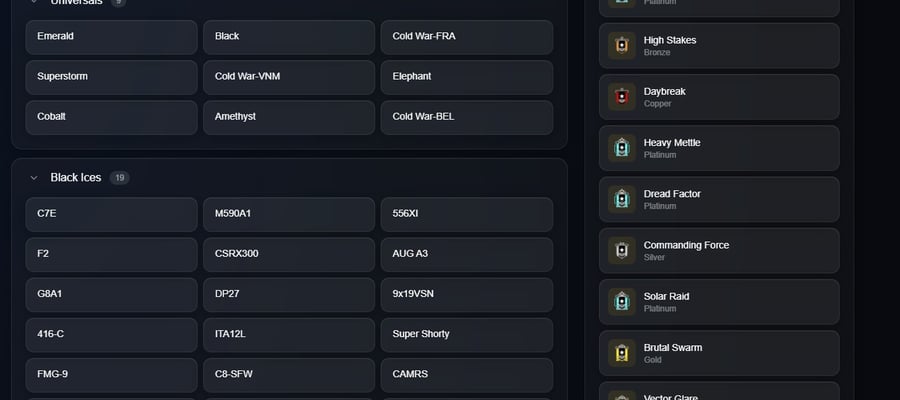Click the Commanding Force silver charm icon
Screen dimensions: 900x400
[622, 250]
